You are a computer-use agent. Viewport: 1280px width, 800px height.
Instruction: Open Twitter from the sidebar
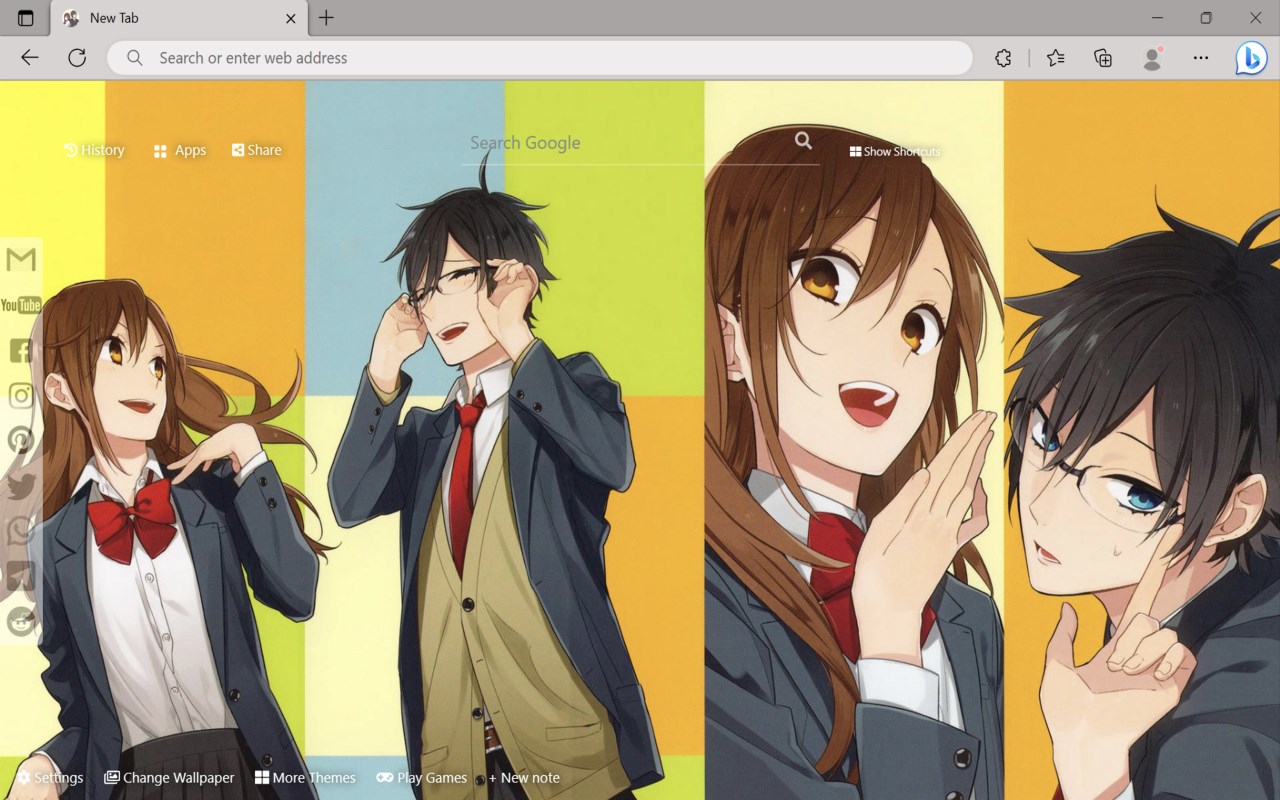[x=21, y=486]
